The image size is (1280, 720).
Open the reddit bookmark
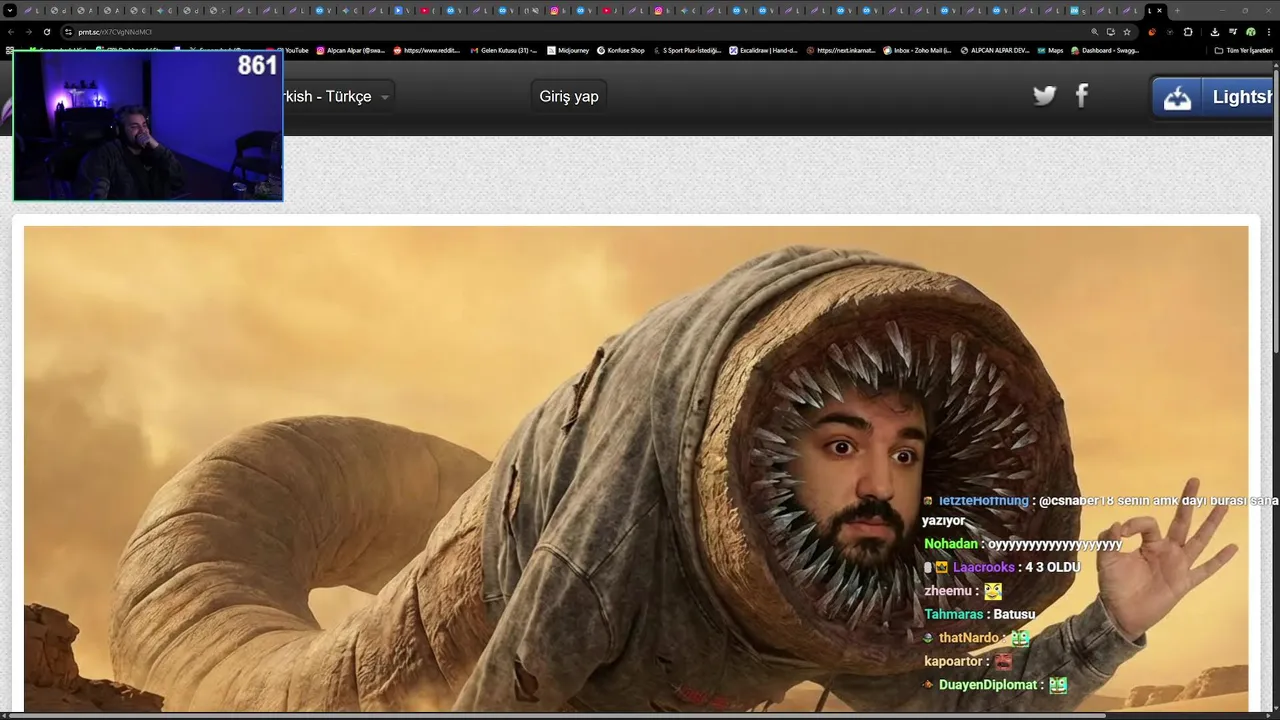[428, 50]
